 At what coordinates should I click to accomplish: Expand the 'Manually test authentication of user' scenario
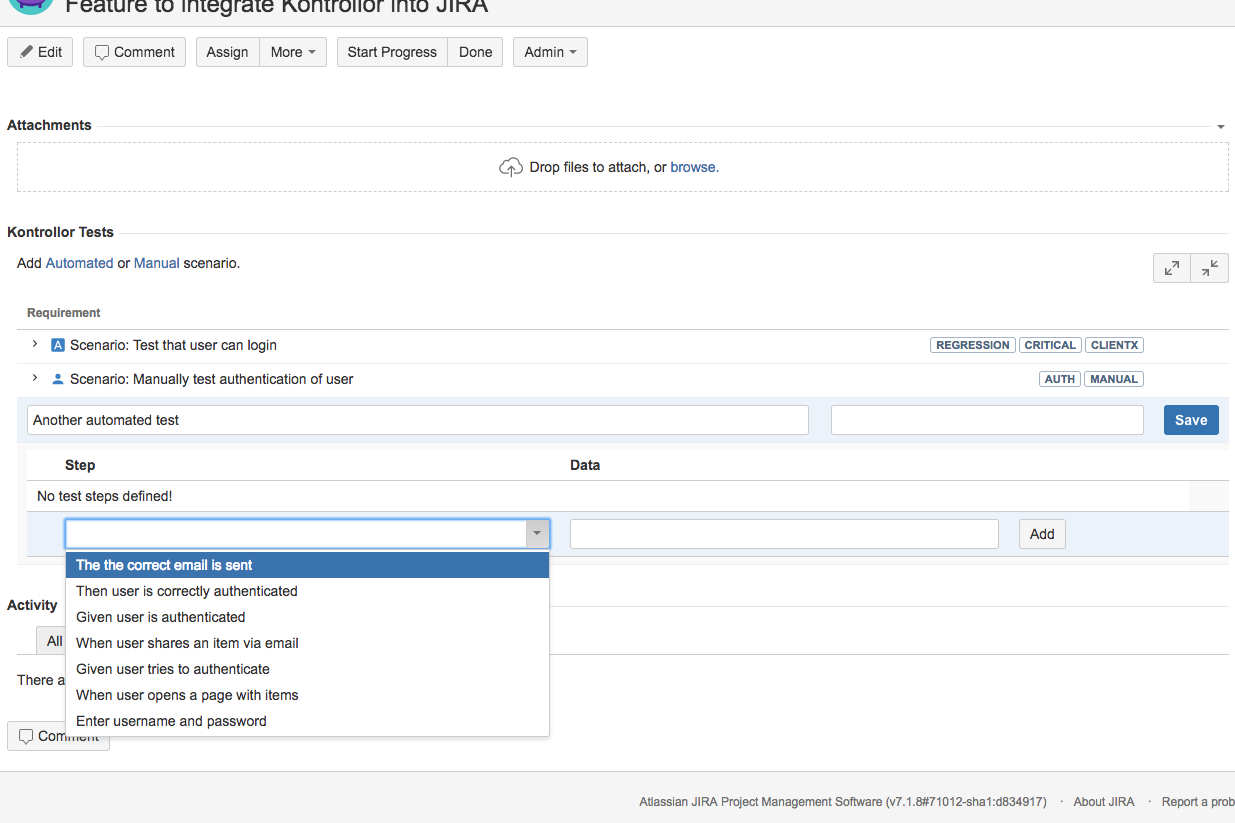pos(35,378)
